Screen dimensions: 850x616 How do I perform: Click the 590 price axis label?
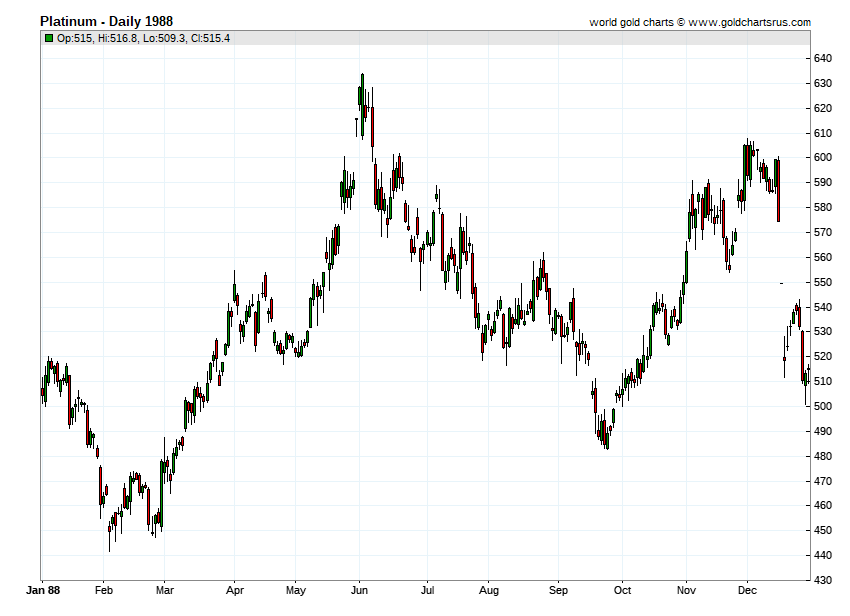(x=823, y=182)
